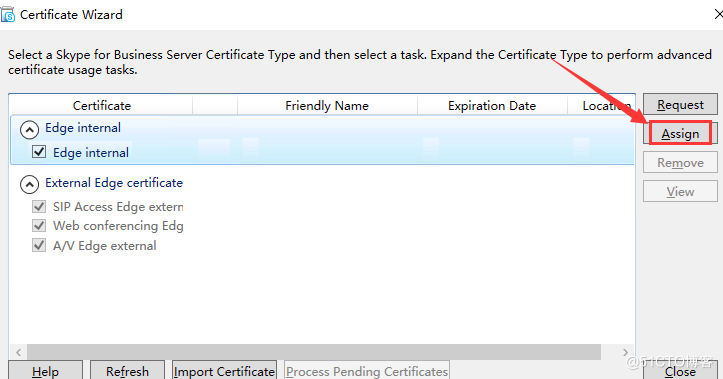Viewport: 723px width, 379px height.
Task: Toggle the Edge internal checkbox
Action: tap(39, 152)
